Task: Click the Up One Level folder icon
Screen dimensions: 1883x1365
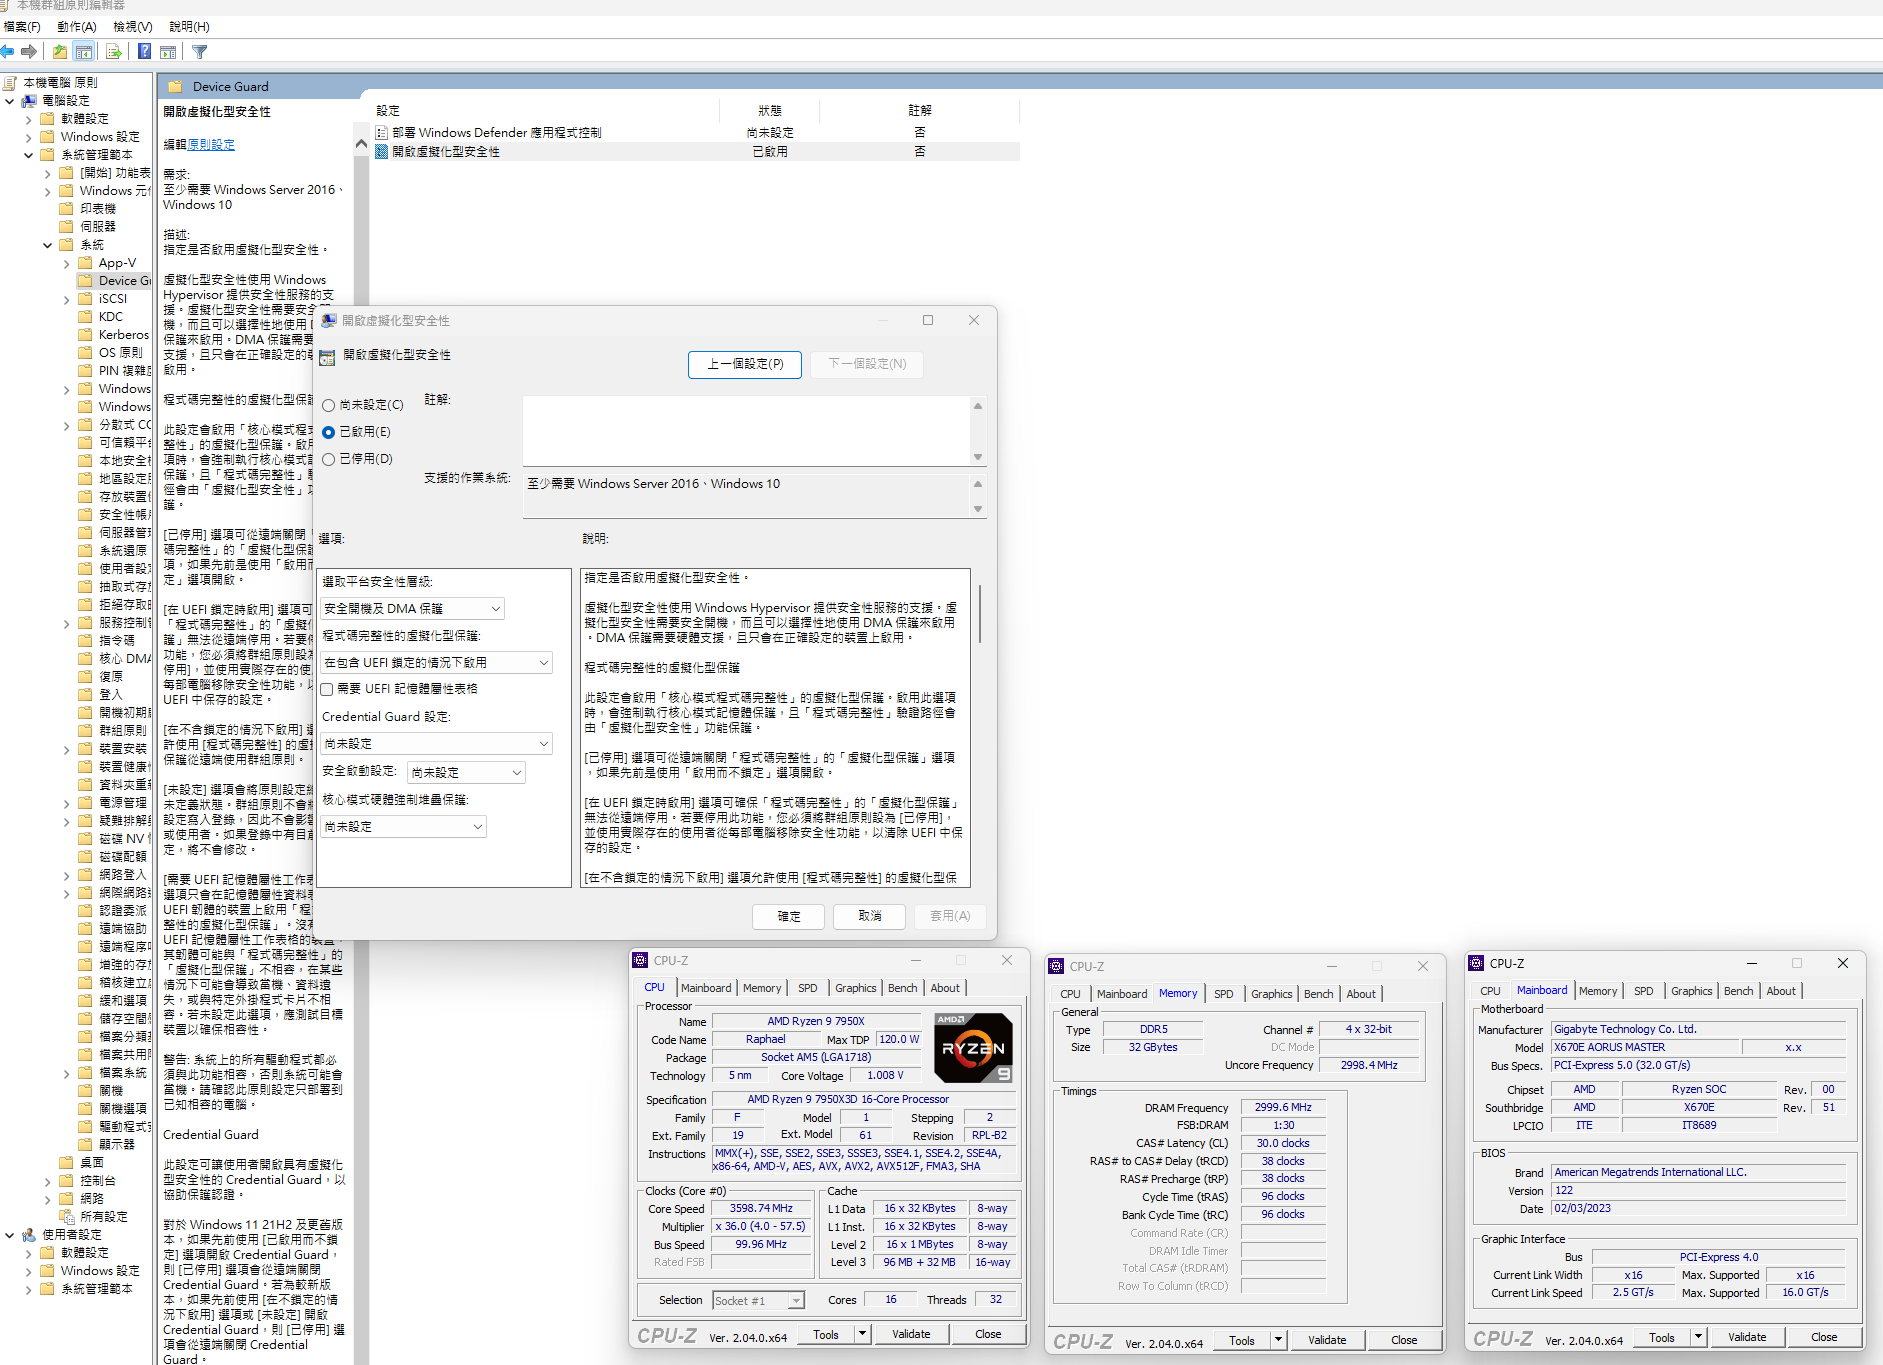Action: tap(60, 51)
